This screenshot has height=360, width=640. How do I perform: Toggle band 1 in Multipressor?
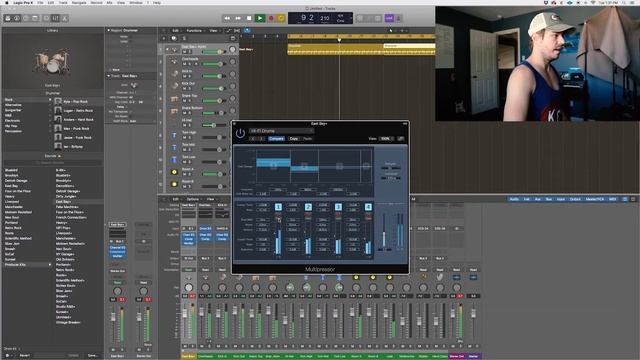(x=278, y=207)
